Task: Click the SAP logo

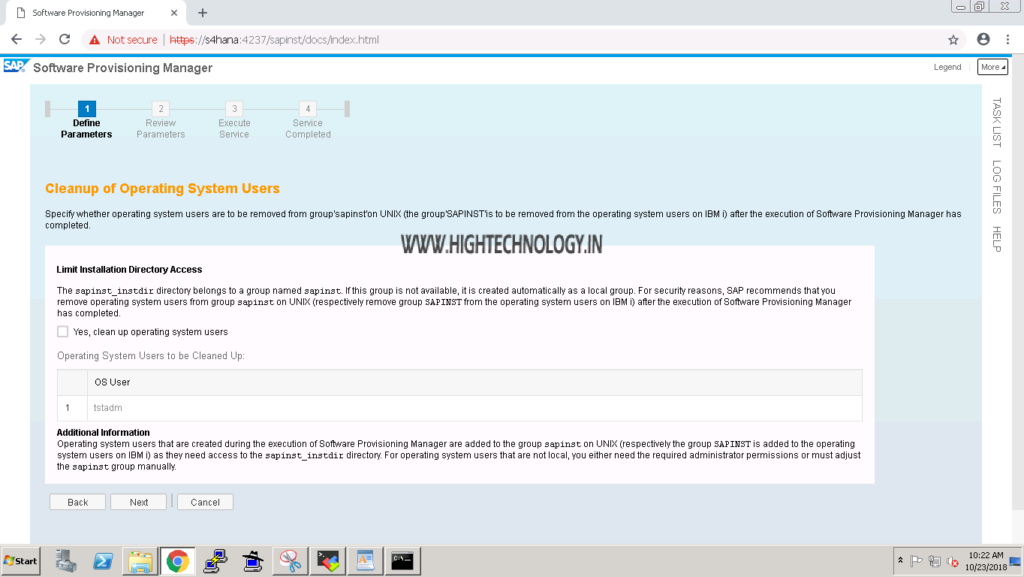Action: (15, 67)
